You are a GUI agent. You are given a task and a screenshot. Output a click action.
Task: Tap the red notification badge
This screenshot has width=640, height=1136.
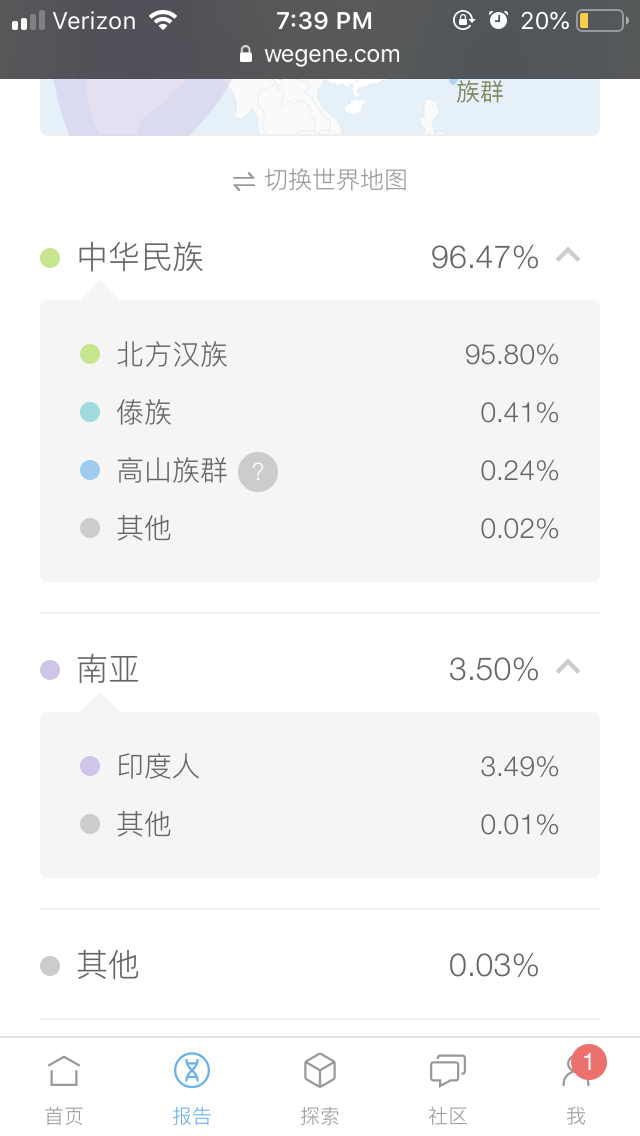[589, 1062]
